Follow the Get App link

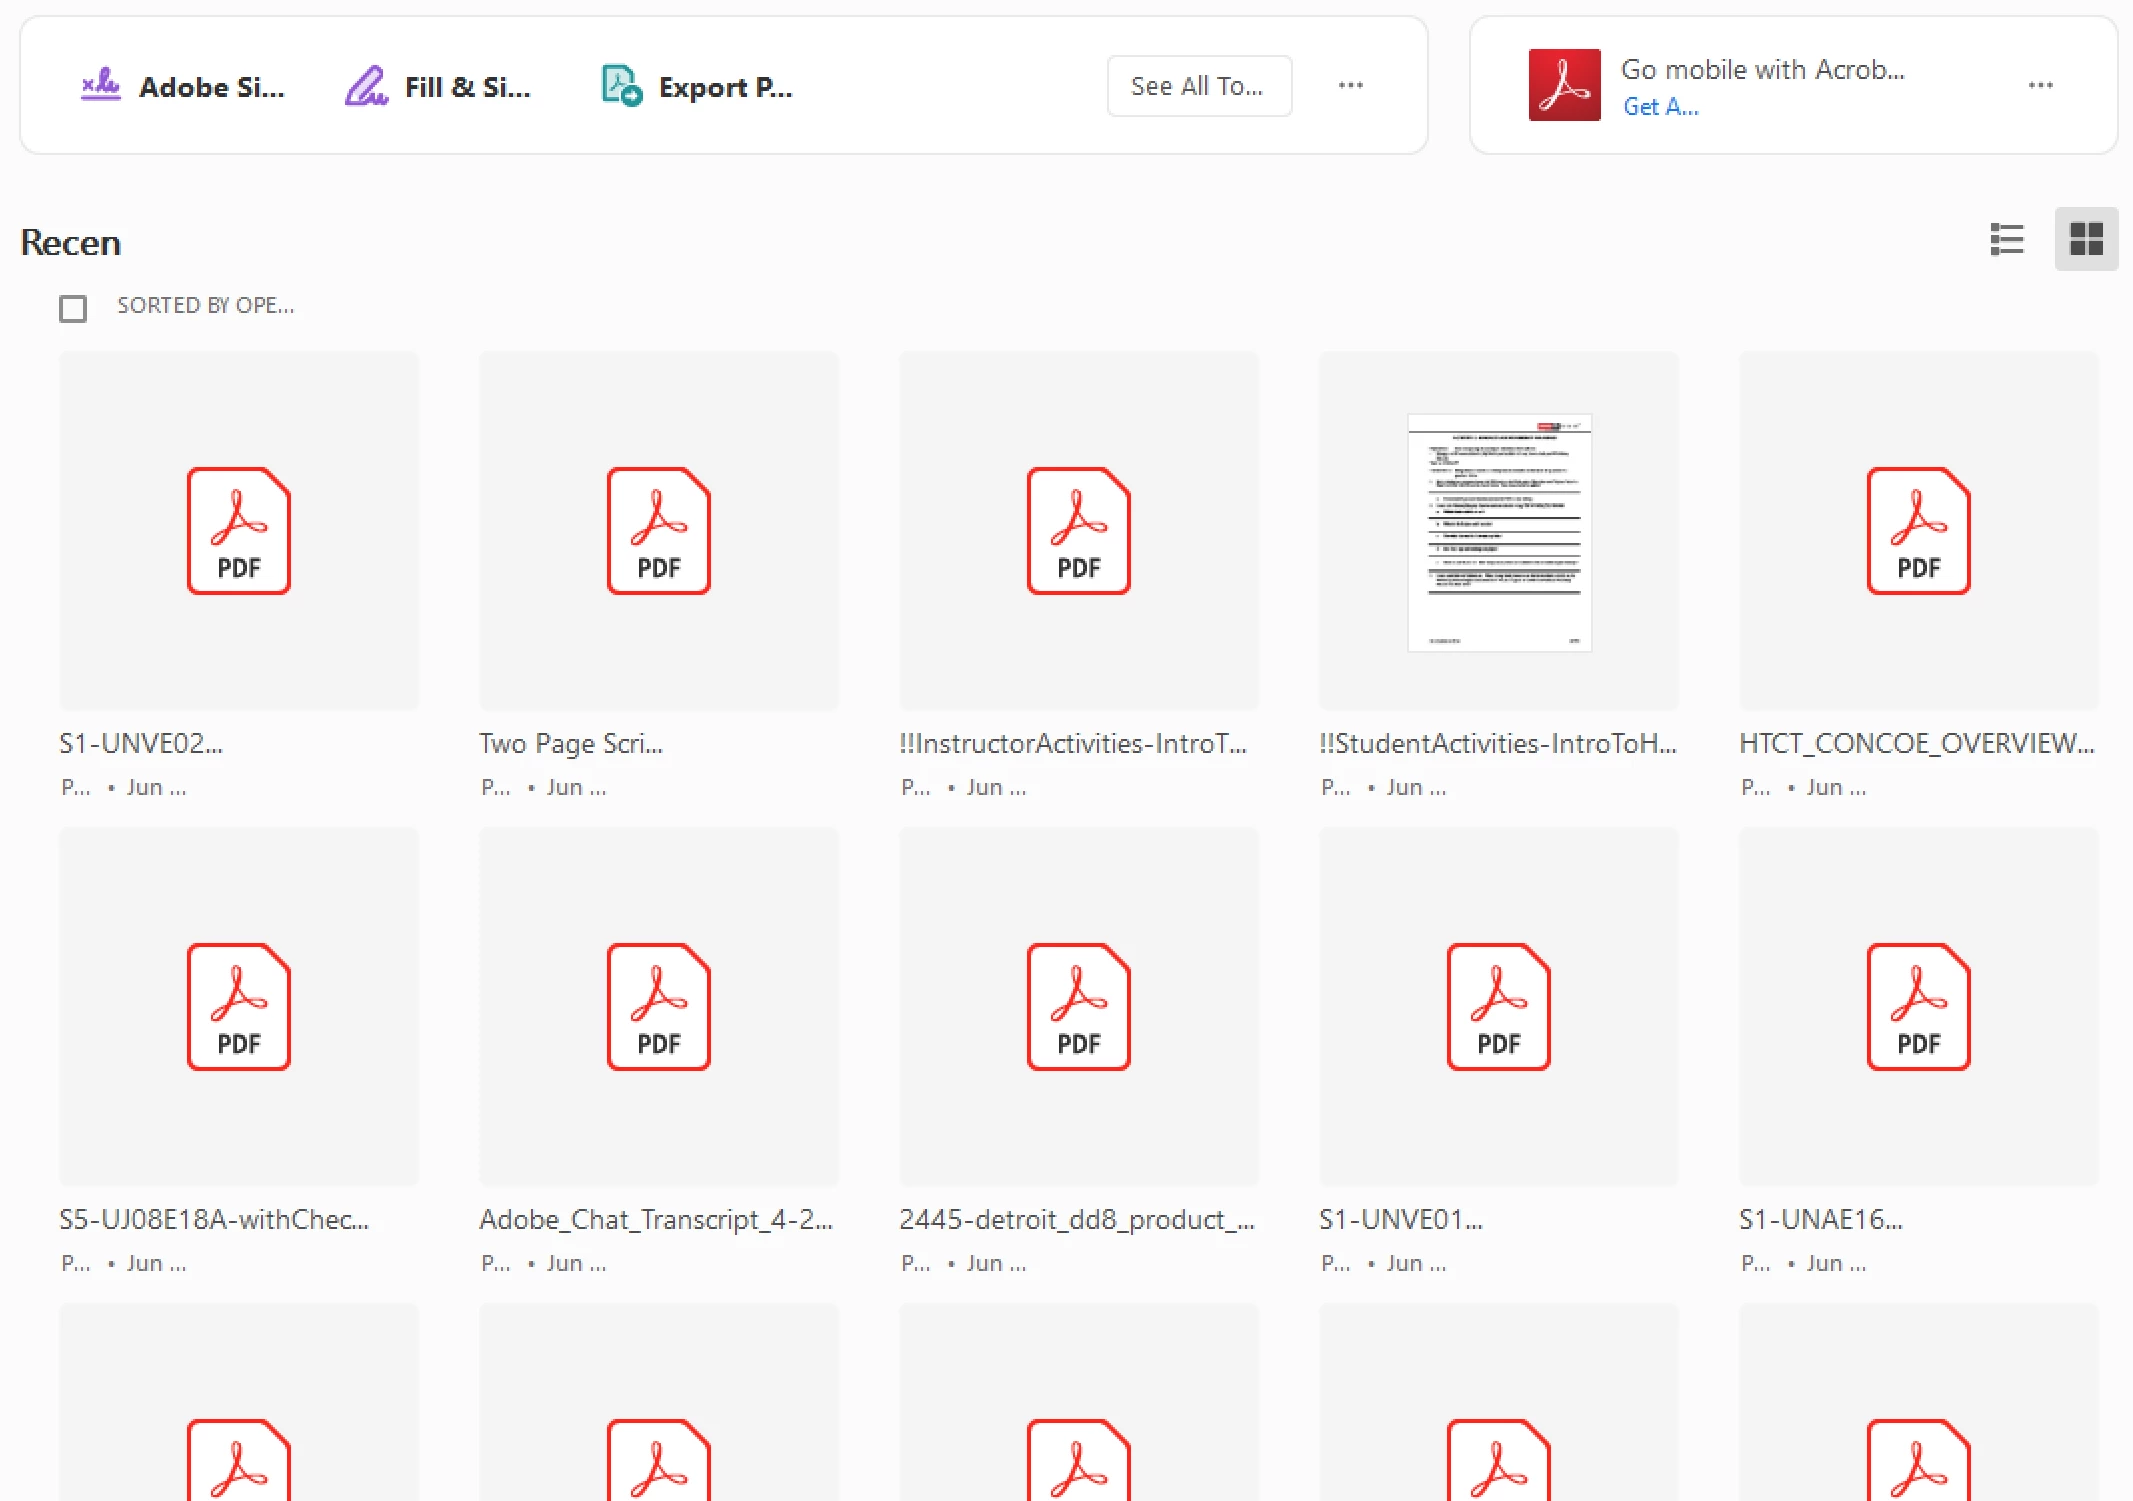(x=1660, y=107)
